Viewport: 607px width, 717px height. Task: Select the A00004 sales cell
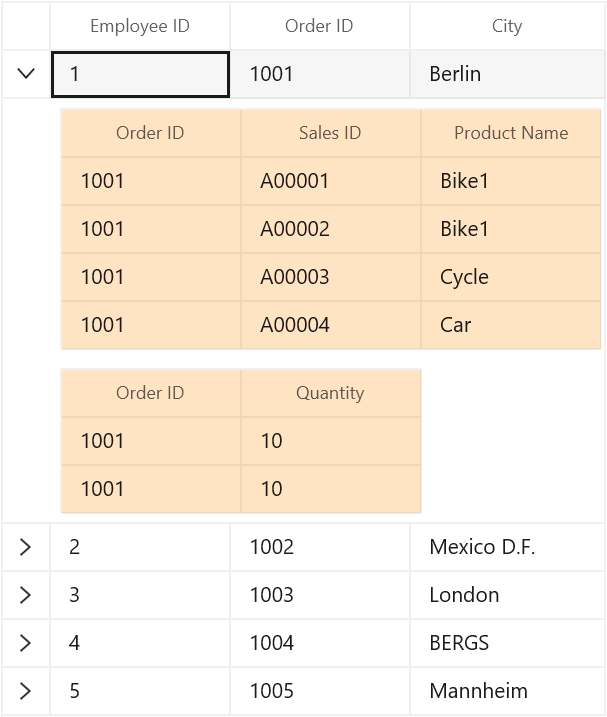330,325
